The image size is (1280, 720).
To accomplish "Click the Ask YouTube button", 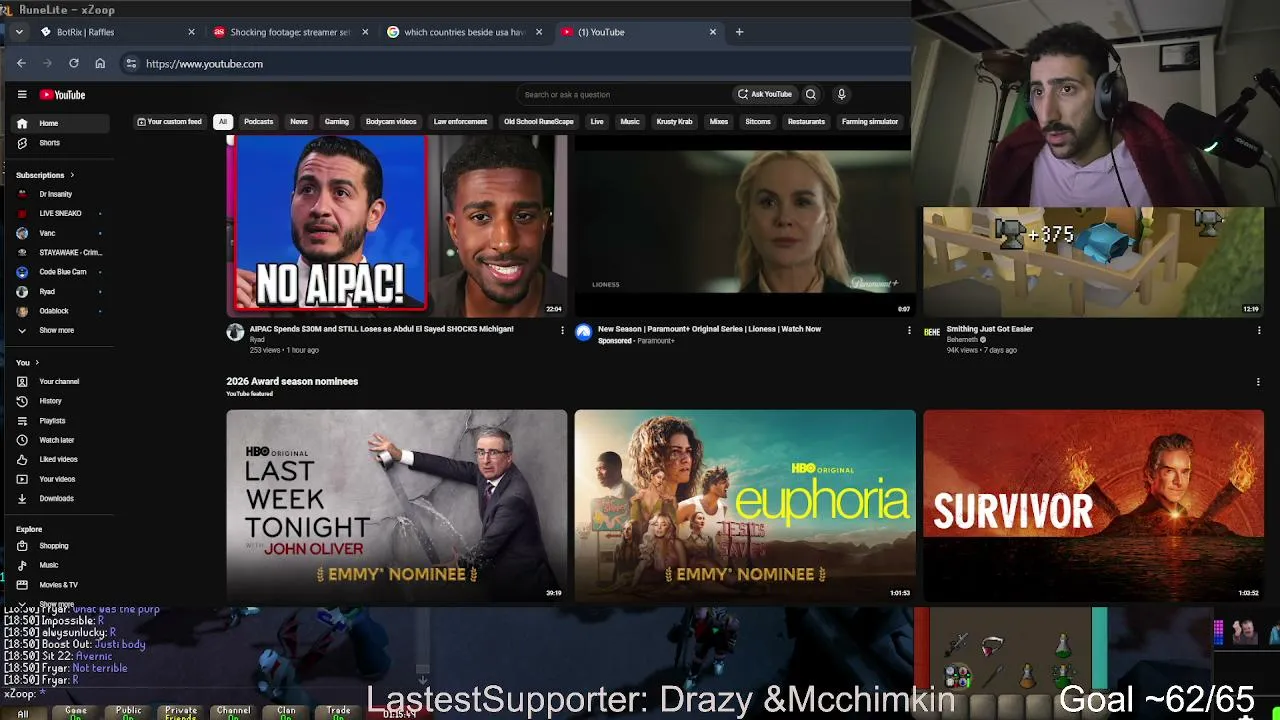I will pyautogui.click(x=765, y=94).
